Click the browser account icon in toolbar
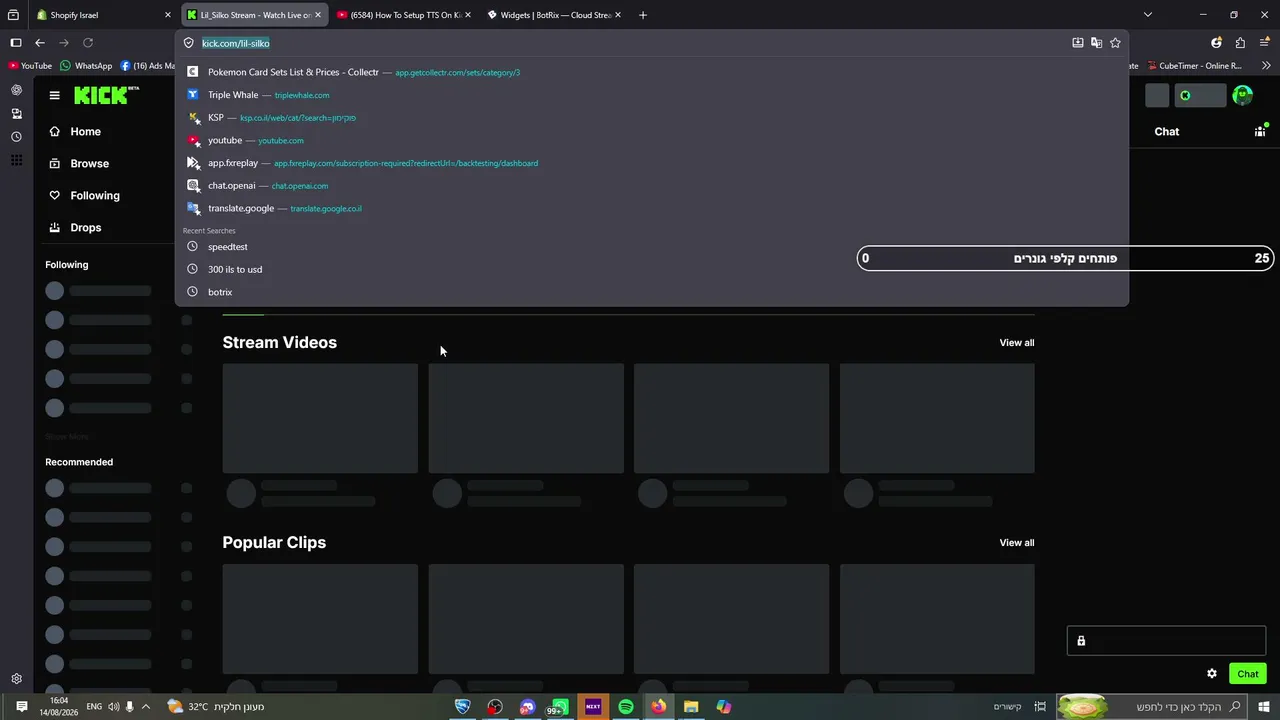Viewport: 1280px width, 720px height. click(1216, 43)
